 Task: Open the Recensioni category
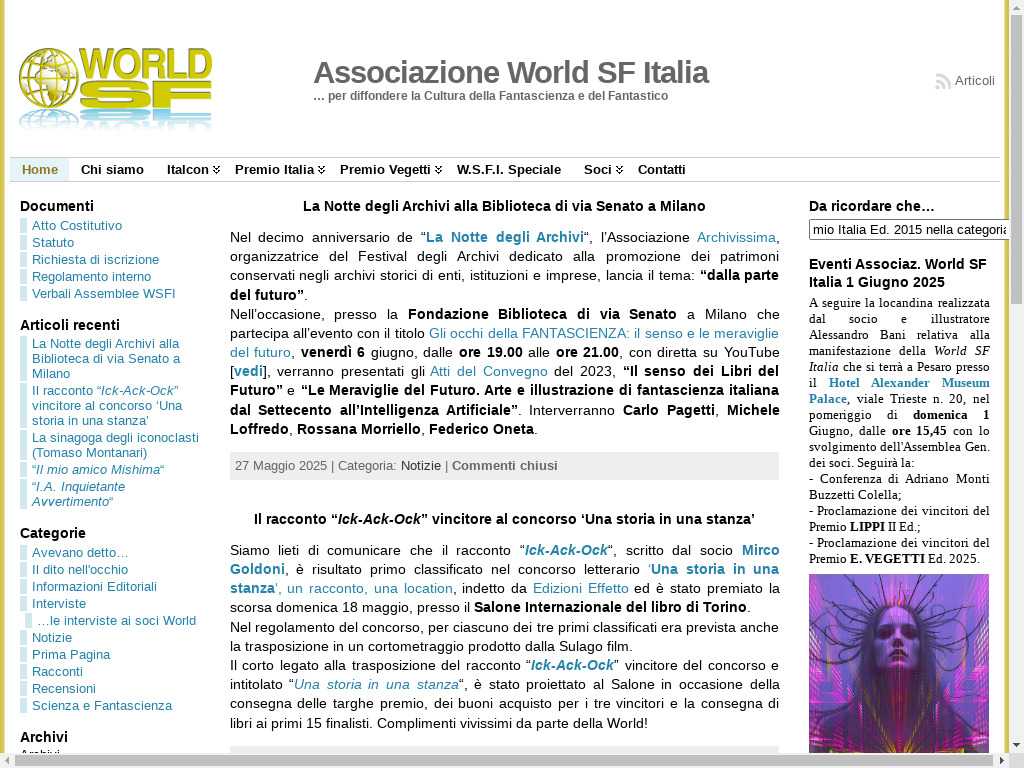coord(63,688)
